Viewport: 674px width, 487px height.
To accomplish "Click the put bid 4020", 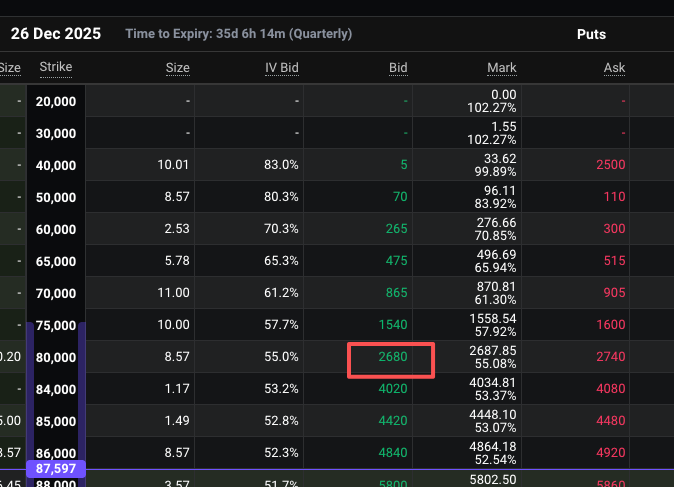I will (x=393, y=389).
